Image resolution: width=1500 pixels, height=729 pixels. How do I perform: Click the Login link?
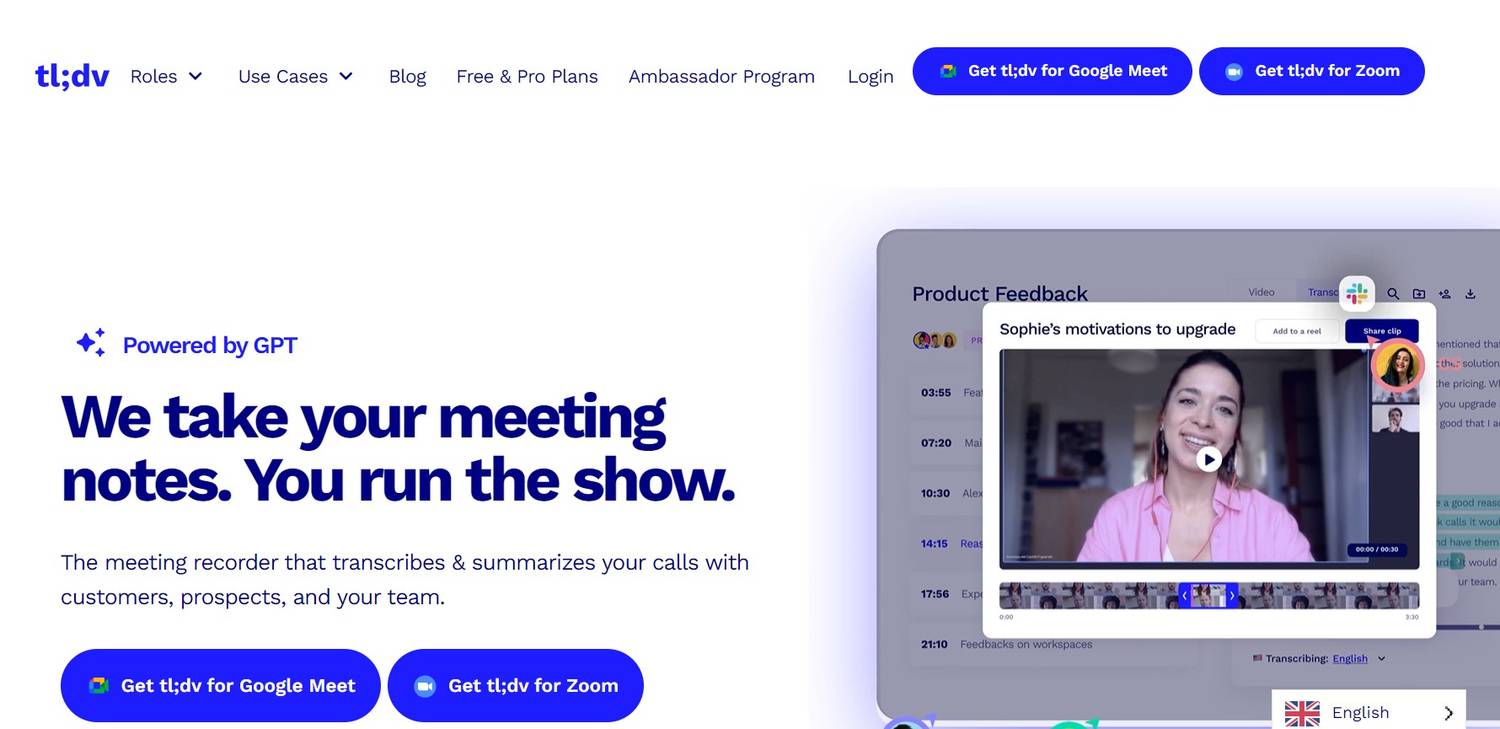point(870,76)
